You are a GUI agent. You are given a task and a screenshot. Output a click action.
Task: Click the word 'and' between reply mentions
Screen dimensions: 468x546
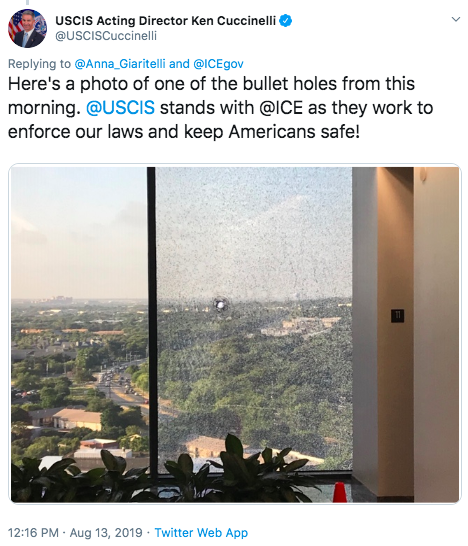click(179, 64)
